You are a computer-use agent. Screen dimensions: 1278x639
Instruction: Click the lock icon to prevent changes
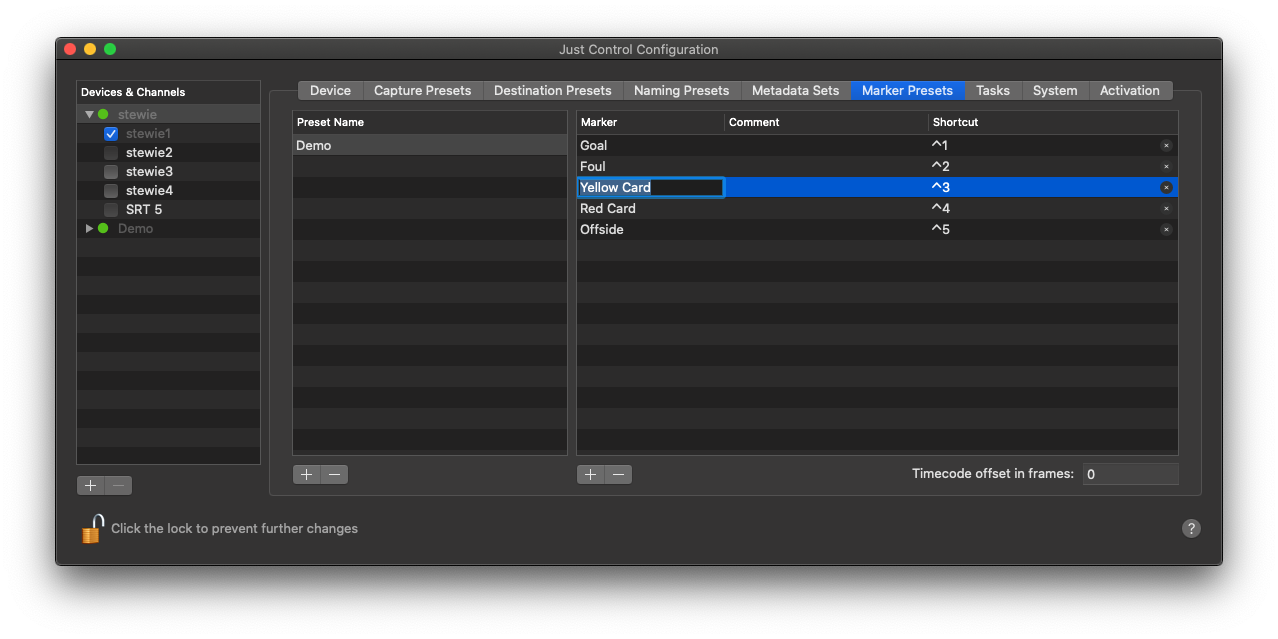point(92,528)
